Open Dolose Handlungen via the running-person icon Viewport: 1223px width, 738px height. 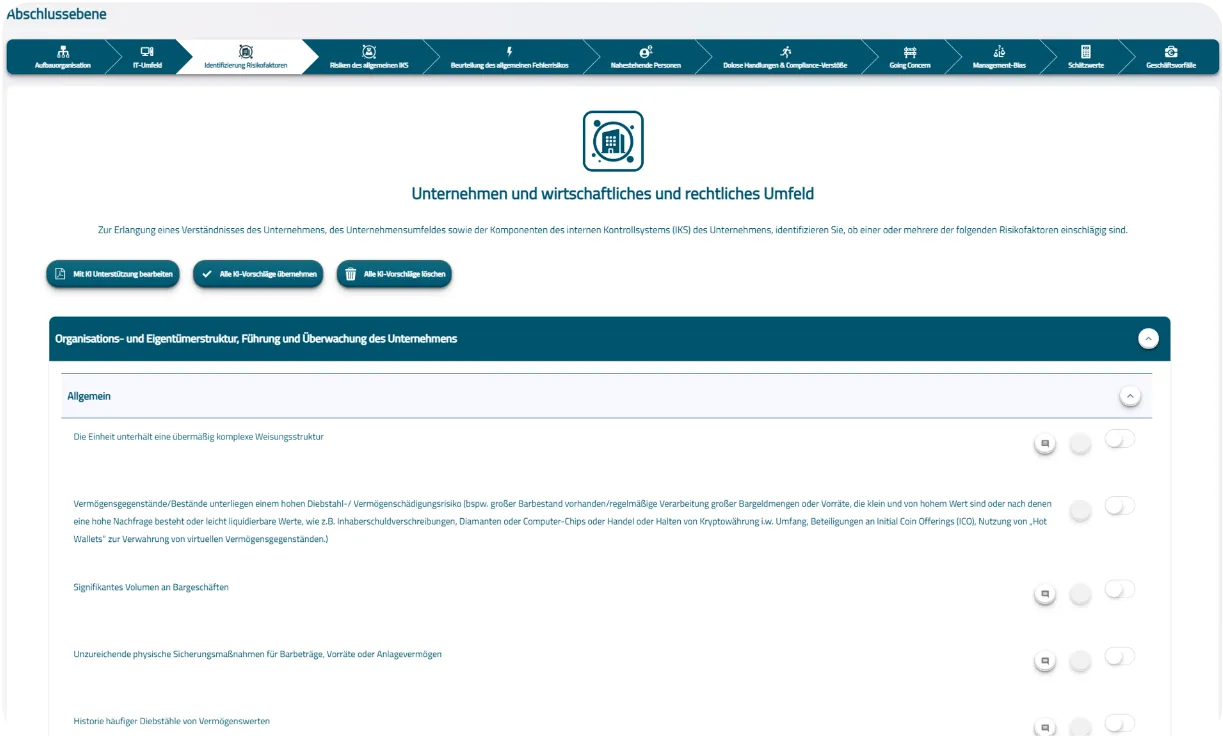[x=785, y=51]
